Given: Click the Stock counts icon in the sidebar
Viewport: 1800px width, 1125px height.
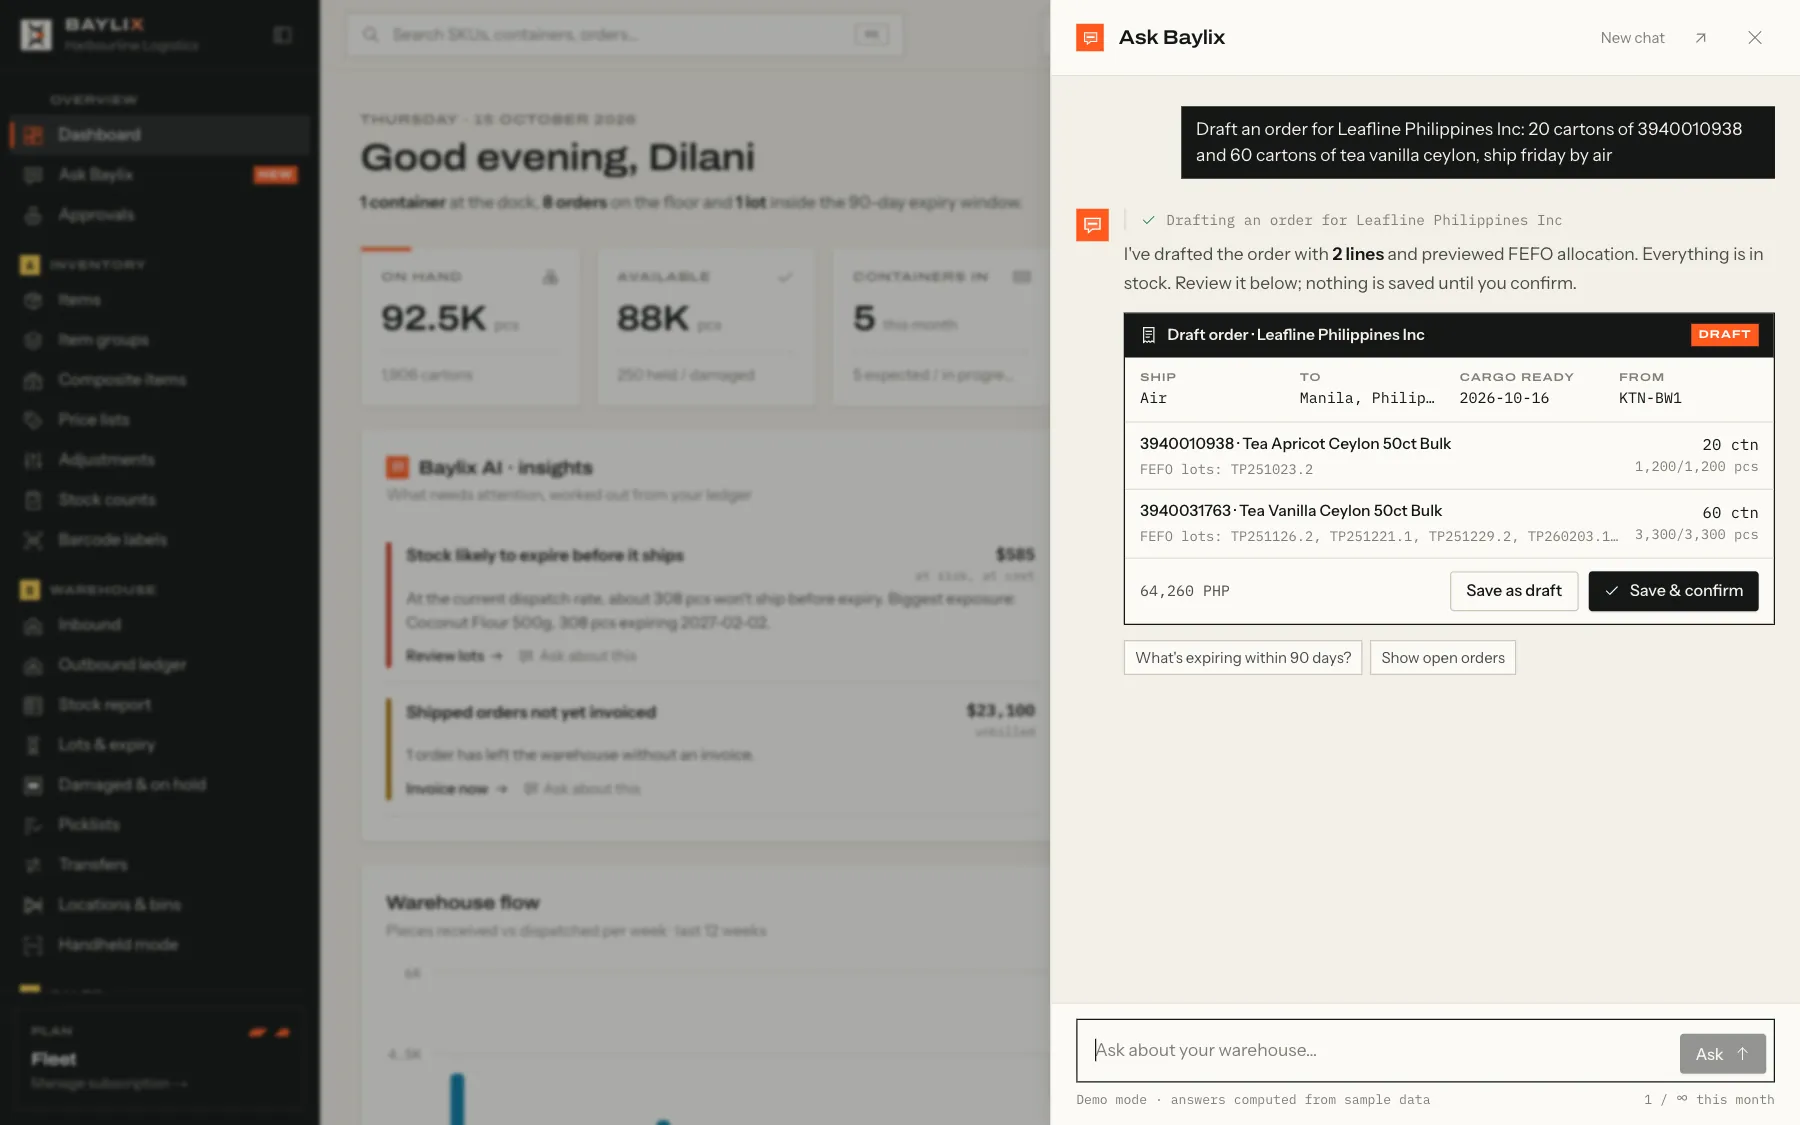Looking at the screenshot, I should (33, 500).
